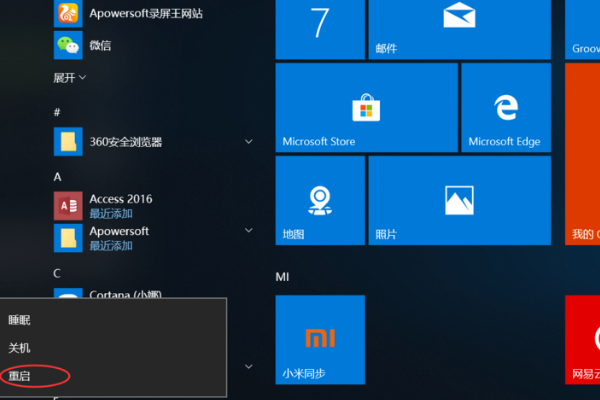This screenshot has height=400, width=600.
Task: Expand Apowersoft folder chevron
Action: (249, 230)
